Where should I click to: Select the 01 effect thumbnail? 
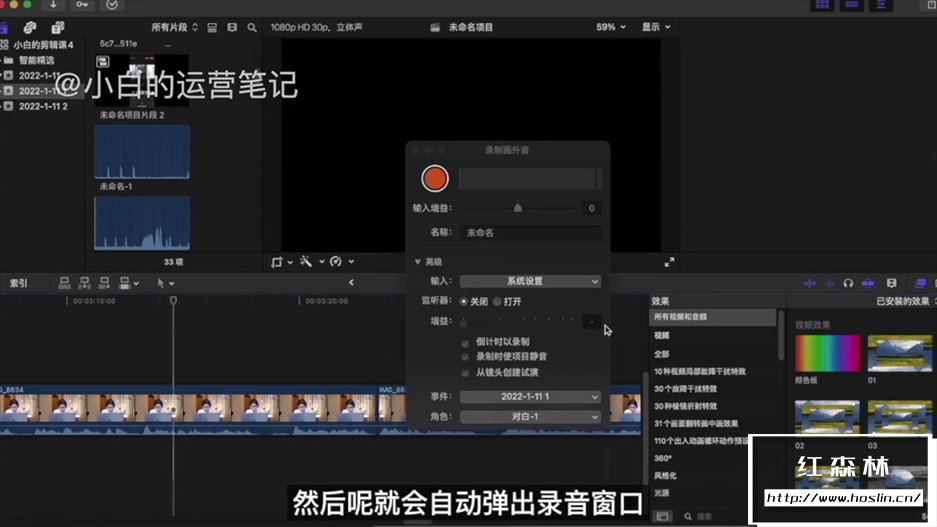[x=899, y=353]
